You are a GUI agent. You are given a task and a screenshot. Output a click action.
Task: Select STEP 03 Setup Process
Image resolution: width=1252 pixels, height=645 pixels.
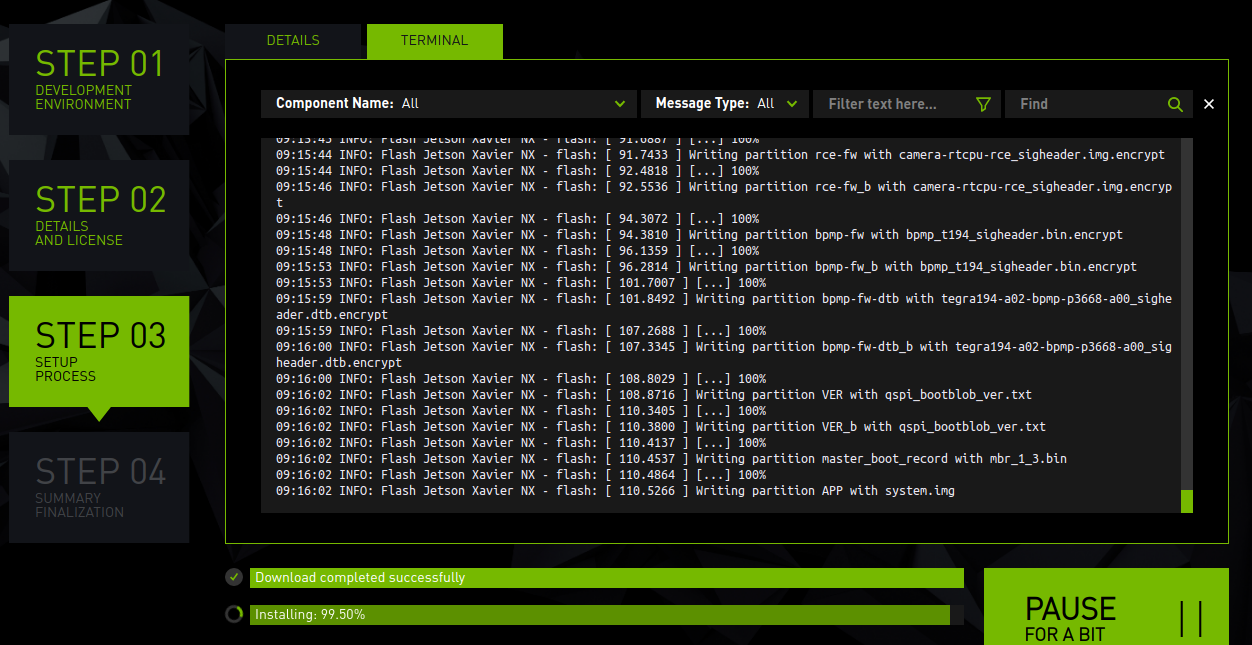(99, 351)
